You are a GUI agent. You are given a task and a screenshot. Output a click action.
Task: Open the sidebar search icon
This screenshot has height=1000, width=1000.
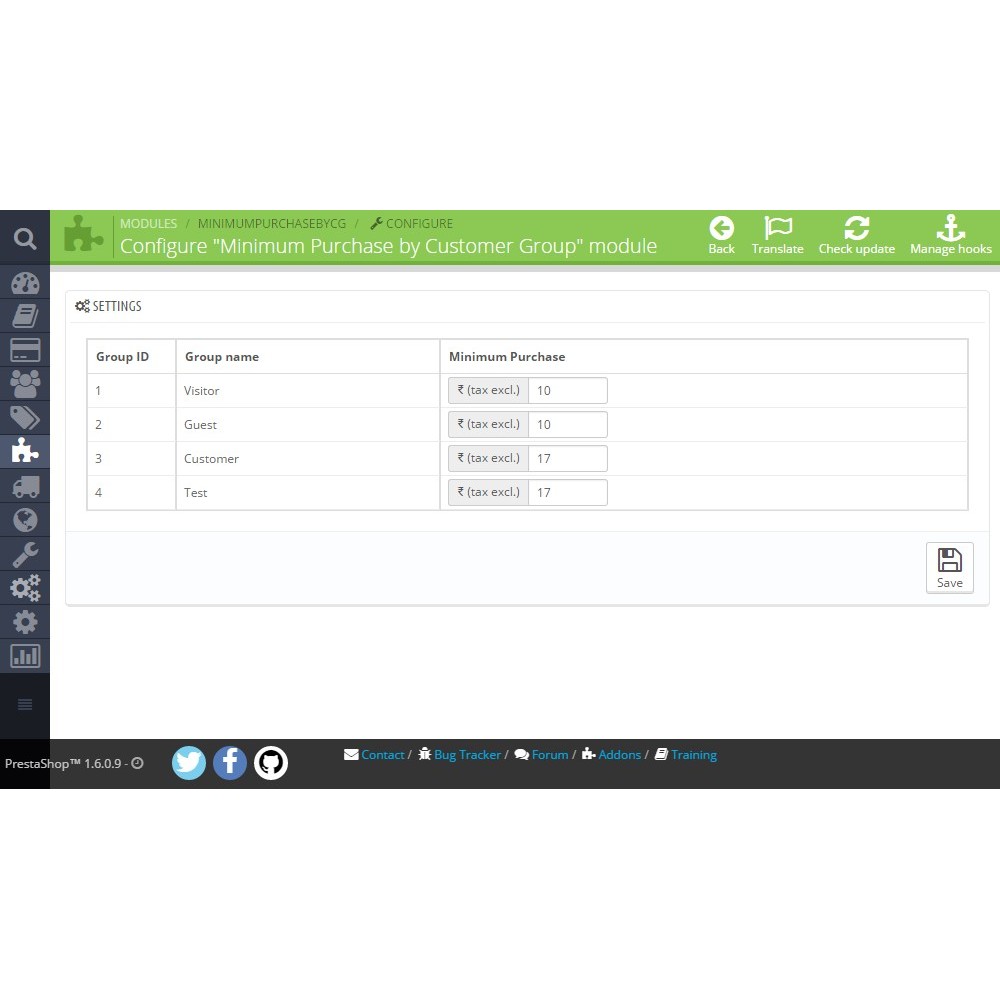click(x=25, y=239)
